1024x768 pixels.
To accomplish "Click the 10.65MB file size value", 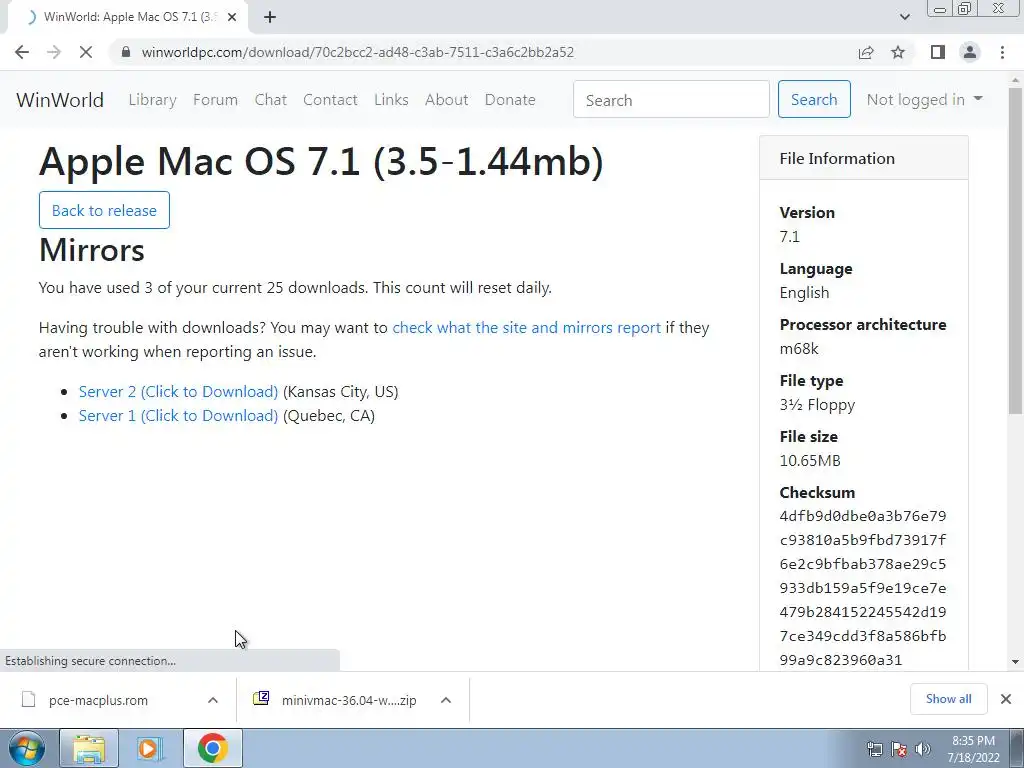I will pyautogui.click(x=810, y=460).
